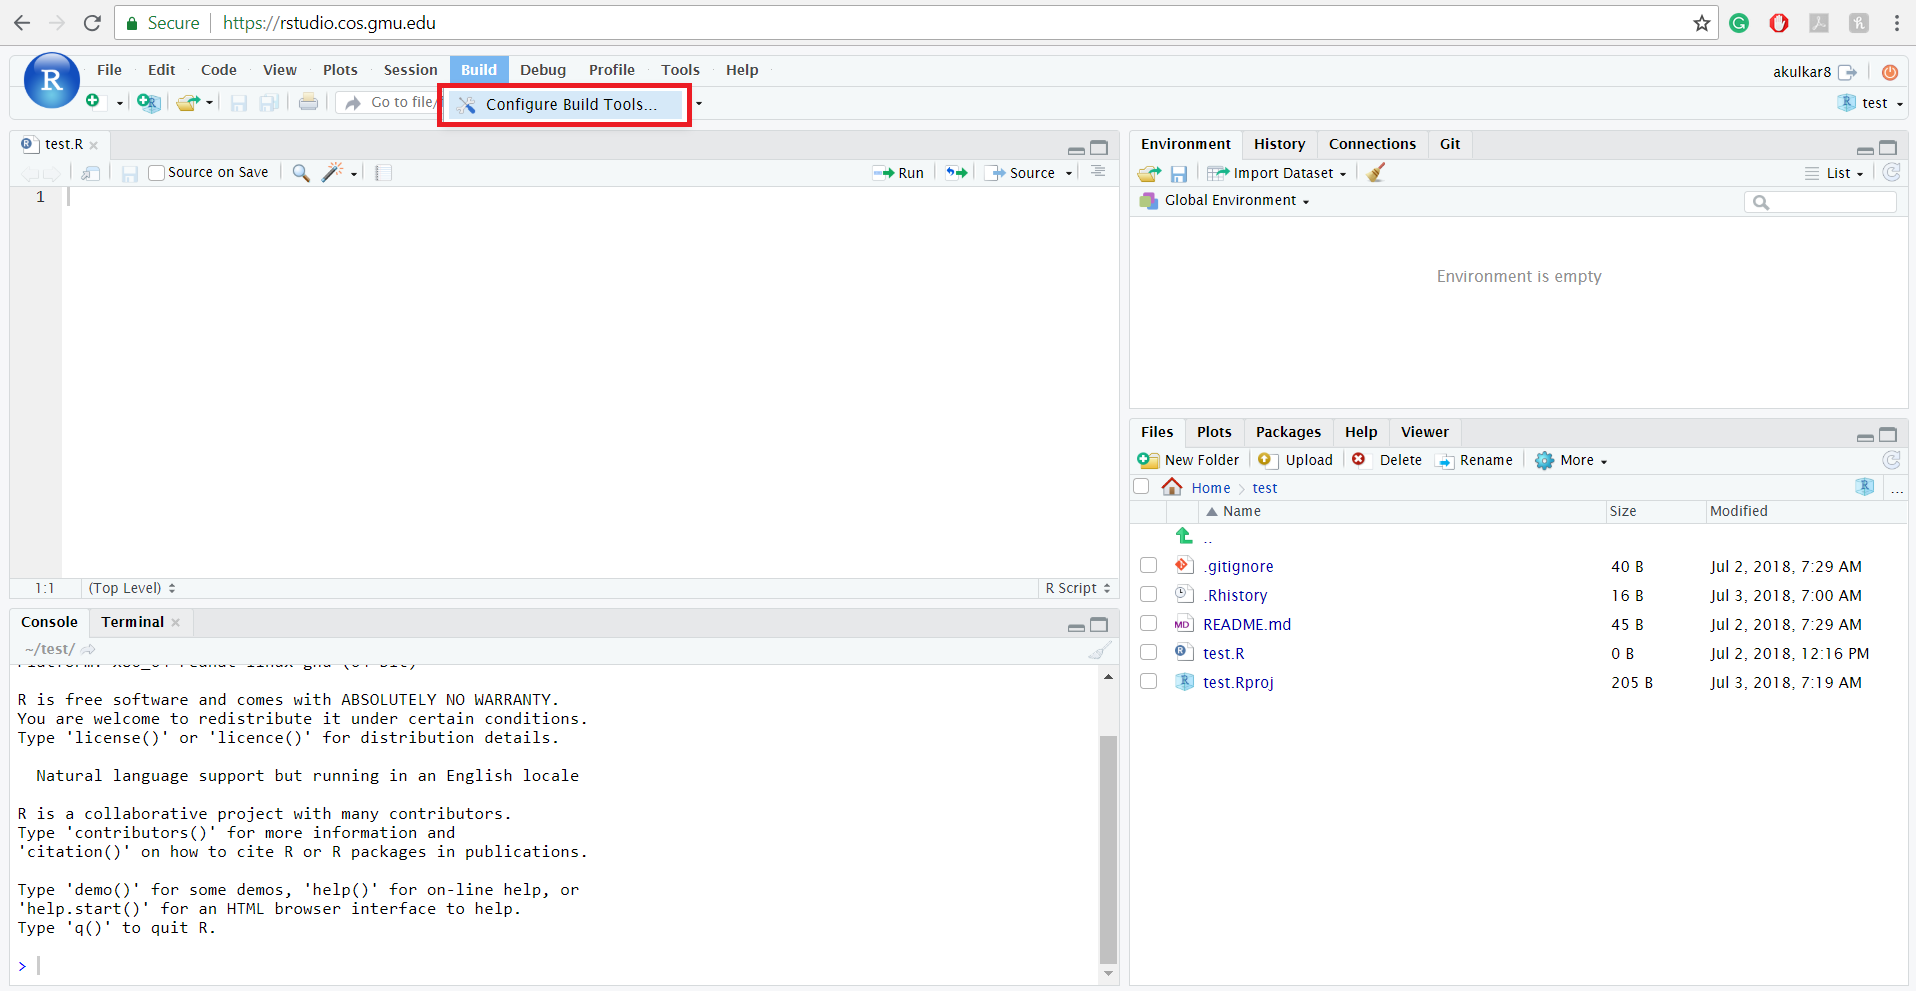Check the test.Rproj file checkbox
The width and height of the screenshot is (1916, 991).
pos(1148,682)
